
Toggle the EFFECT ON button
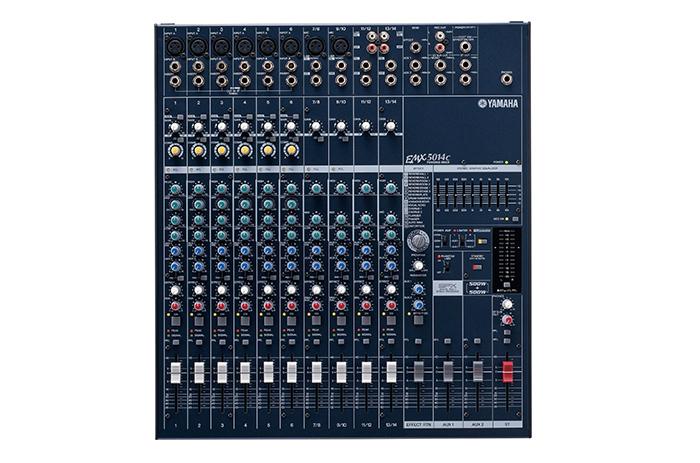(418, 321)
